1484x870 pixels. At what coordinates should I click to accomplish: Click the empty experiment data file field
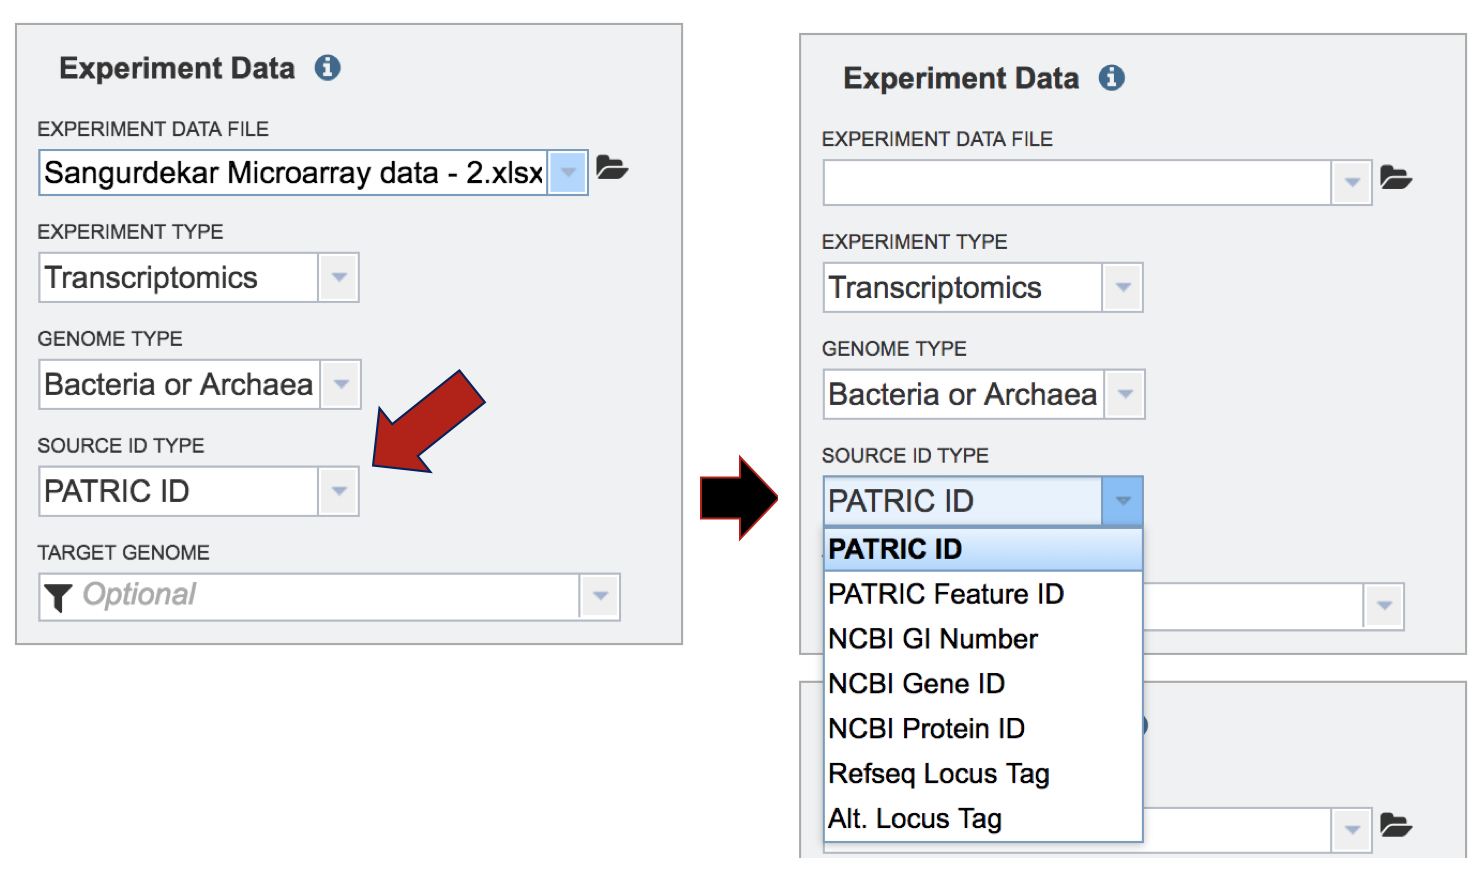[1077, 183]
